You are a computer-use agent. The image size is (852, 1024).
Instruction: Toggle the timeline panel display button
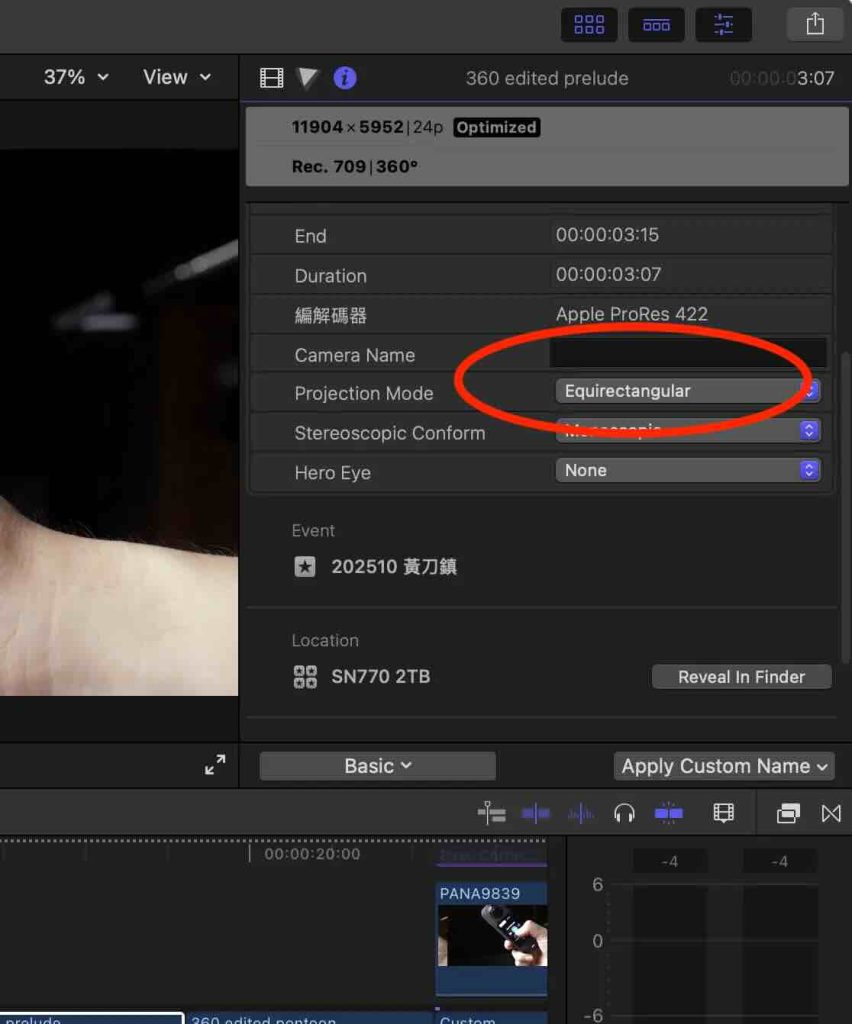pos(656,24)
